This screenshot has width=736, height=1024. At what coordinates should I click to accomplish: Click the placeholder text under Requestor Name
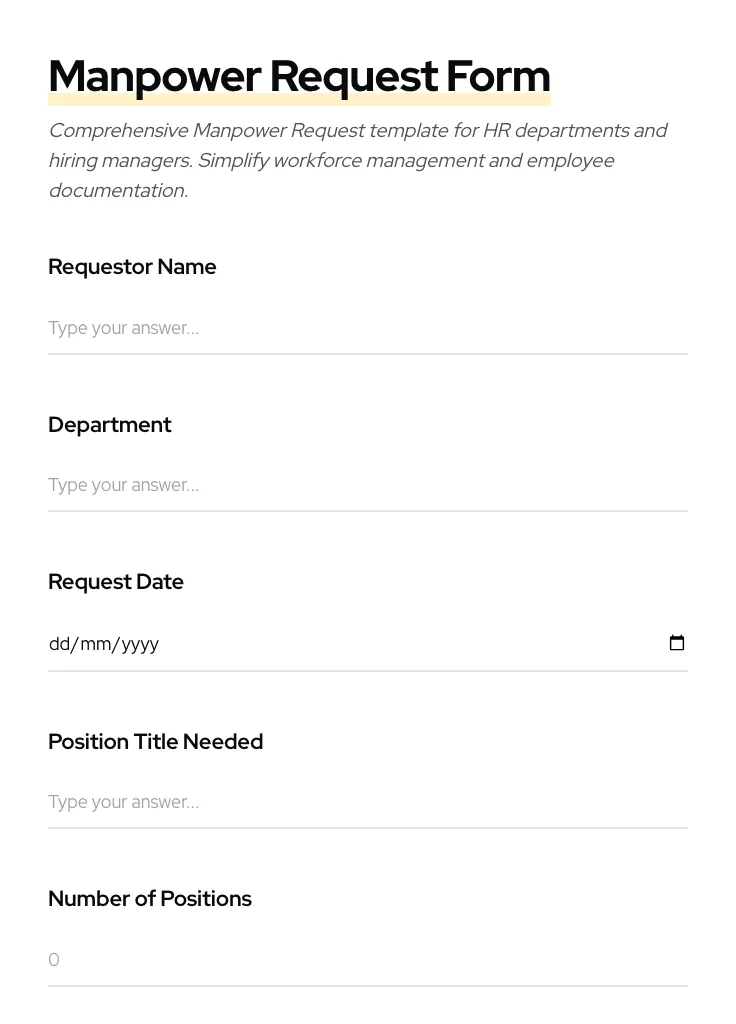(123, 328)
